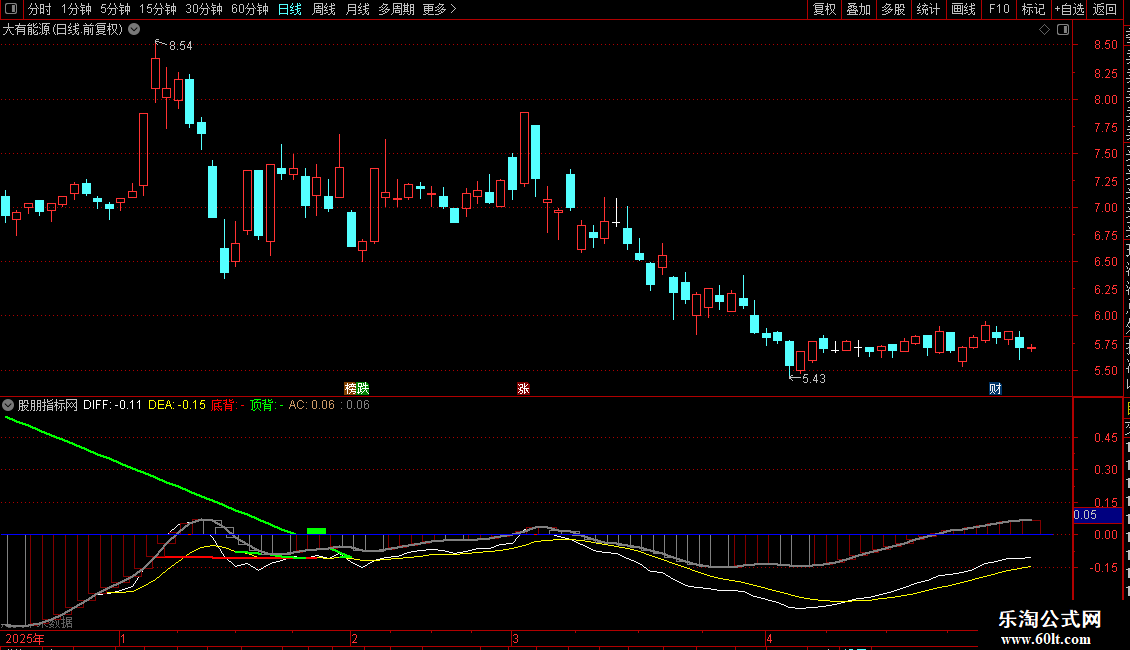Click 多股 multi-stock button
1130x650 pixels.
coord(894,9)
